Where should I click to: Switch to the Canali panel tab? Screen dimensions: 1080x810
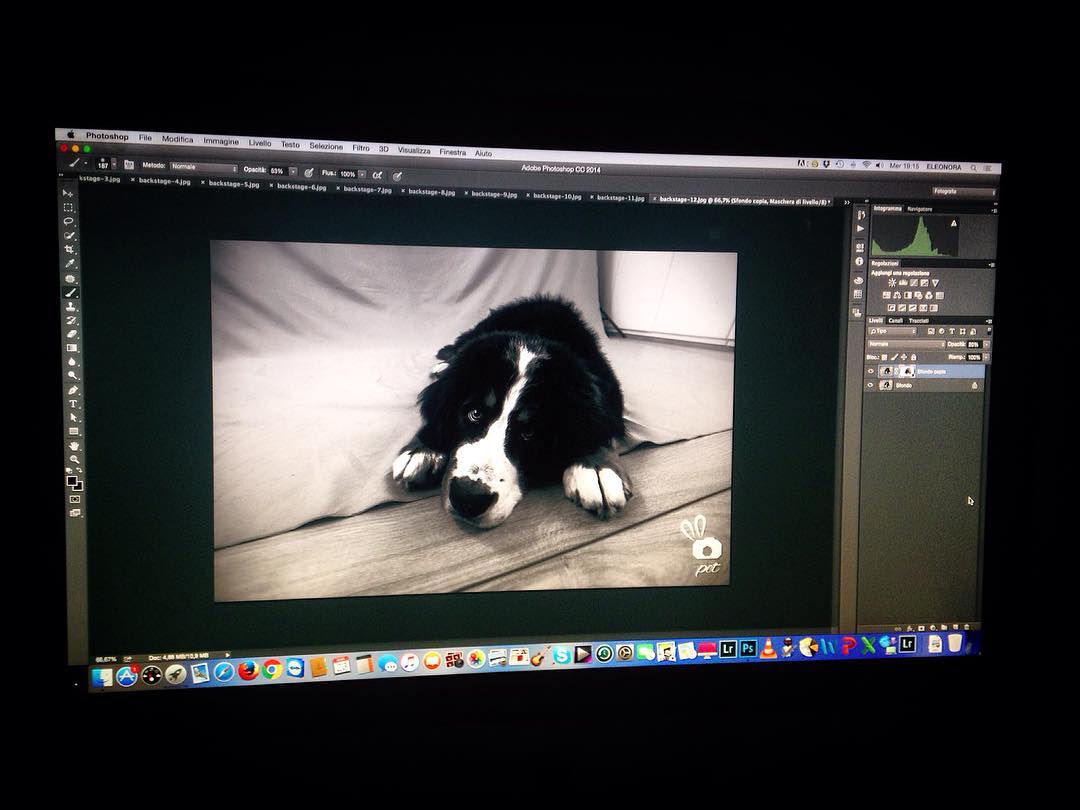[896, 320]
